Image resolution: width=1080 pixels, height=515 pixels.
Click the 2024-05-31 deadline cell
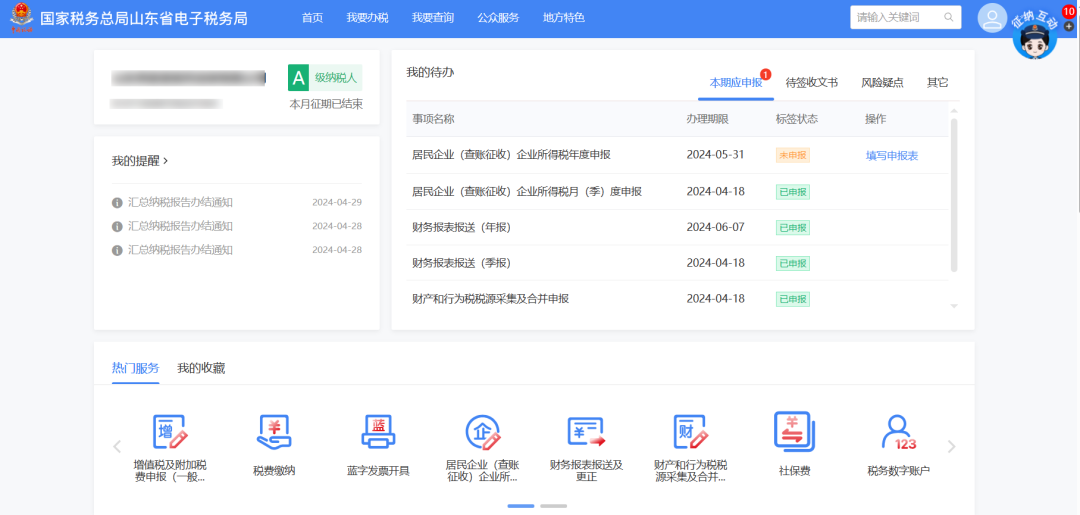click(716, 155)
